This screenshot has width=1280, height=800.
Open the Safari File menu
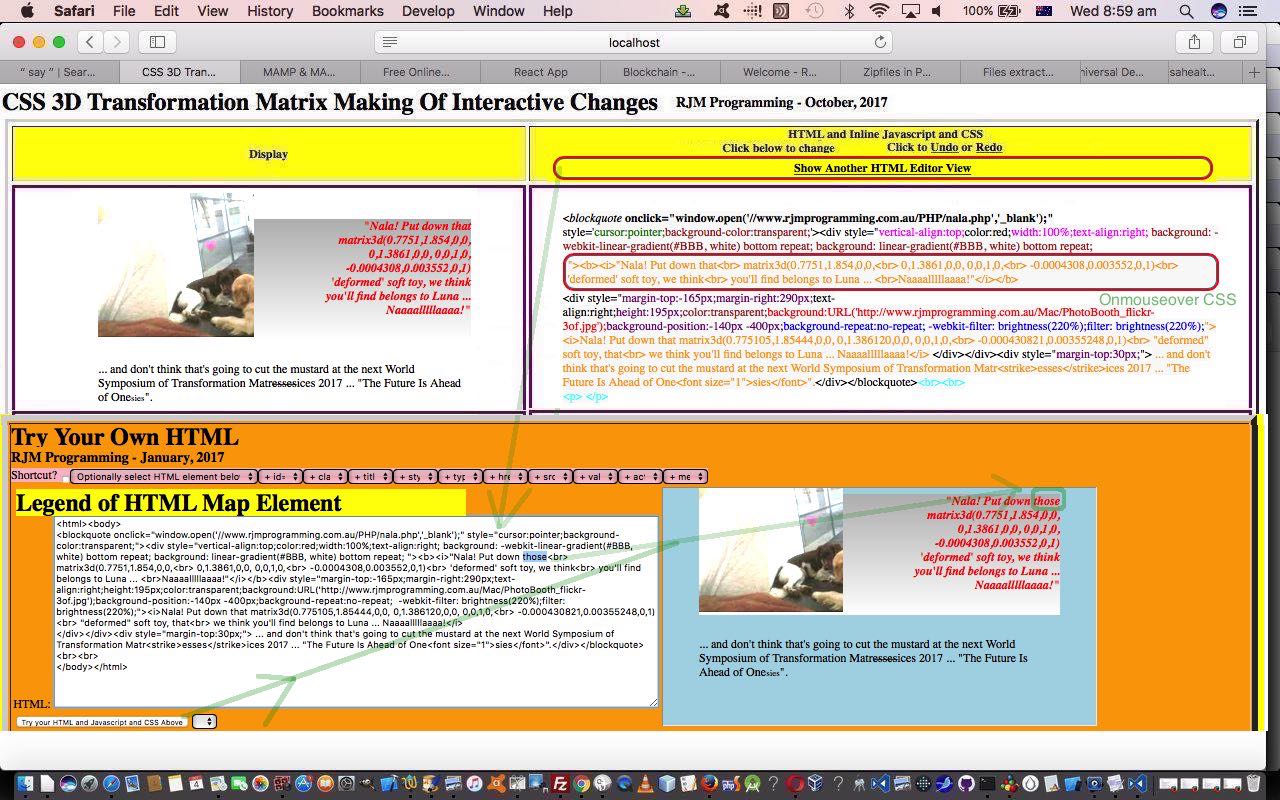124,11
